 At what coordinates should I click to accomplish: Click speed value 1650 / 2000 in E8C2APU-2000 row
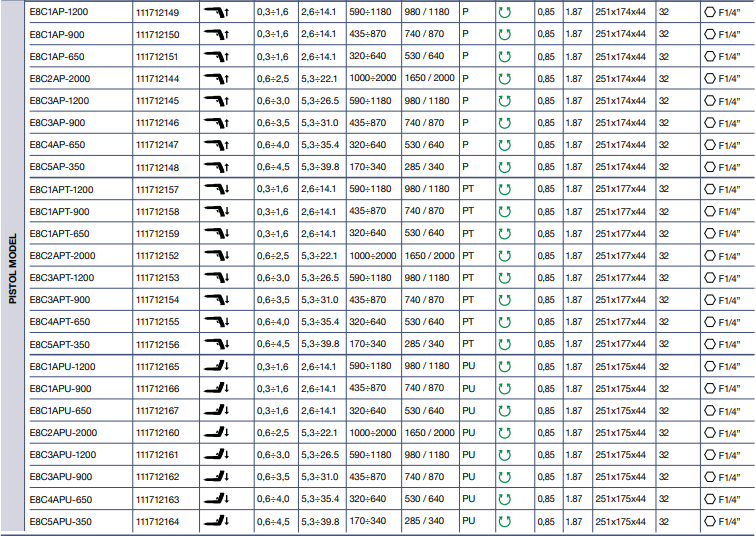[430, 432]
